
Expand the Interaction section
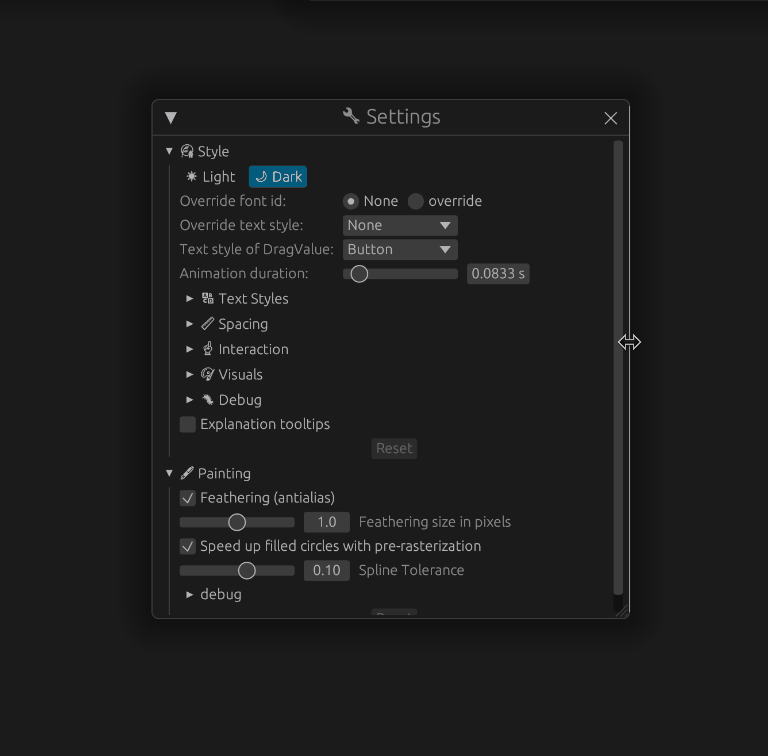(190, 349)
